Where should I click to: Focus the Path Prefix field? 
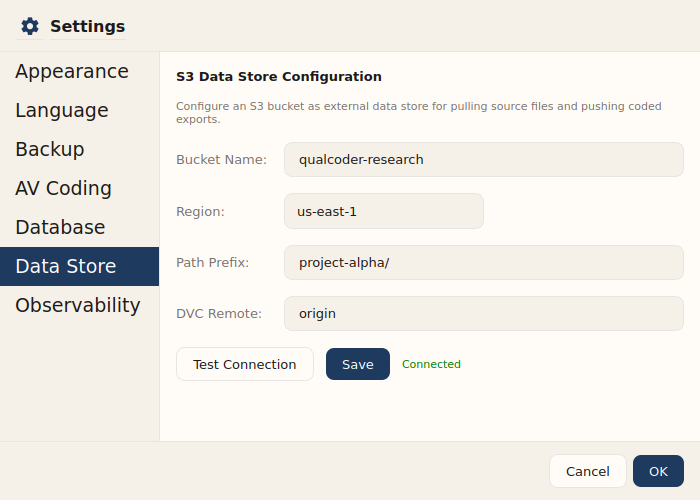[483, 262]
